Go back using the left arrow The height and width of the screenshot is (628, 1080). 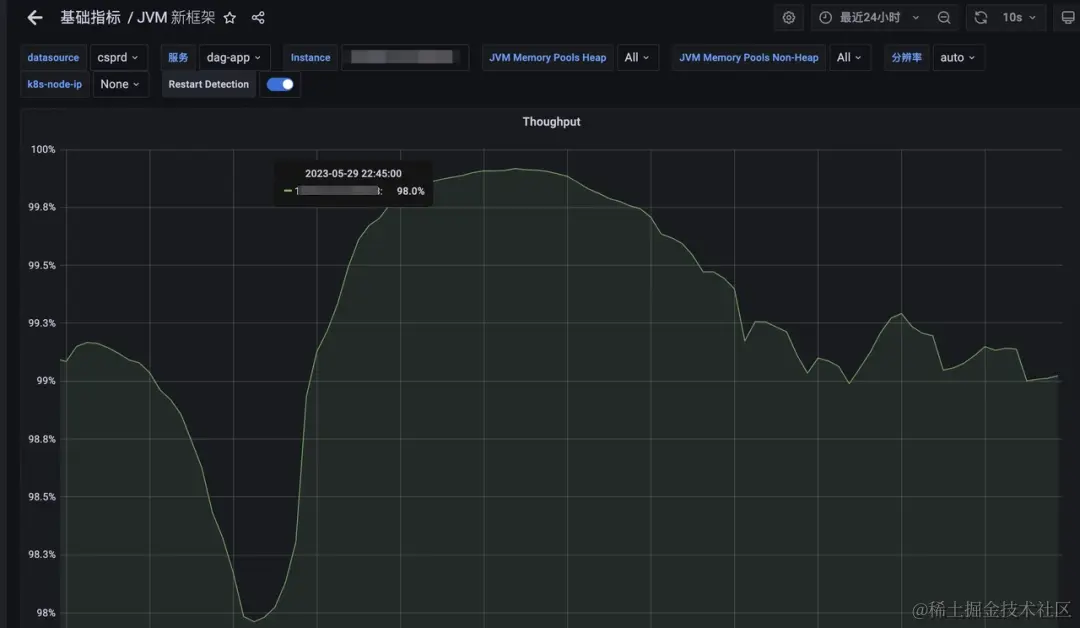coord(34,18)
